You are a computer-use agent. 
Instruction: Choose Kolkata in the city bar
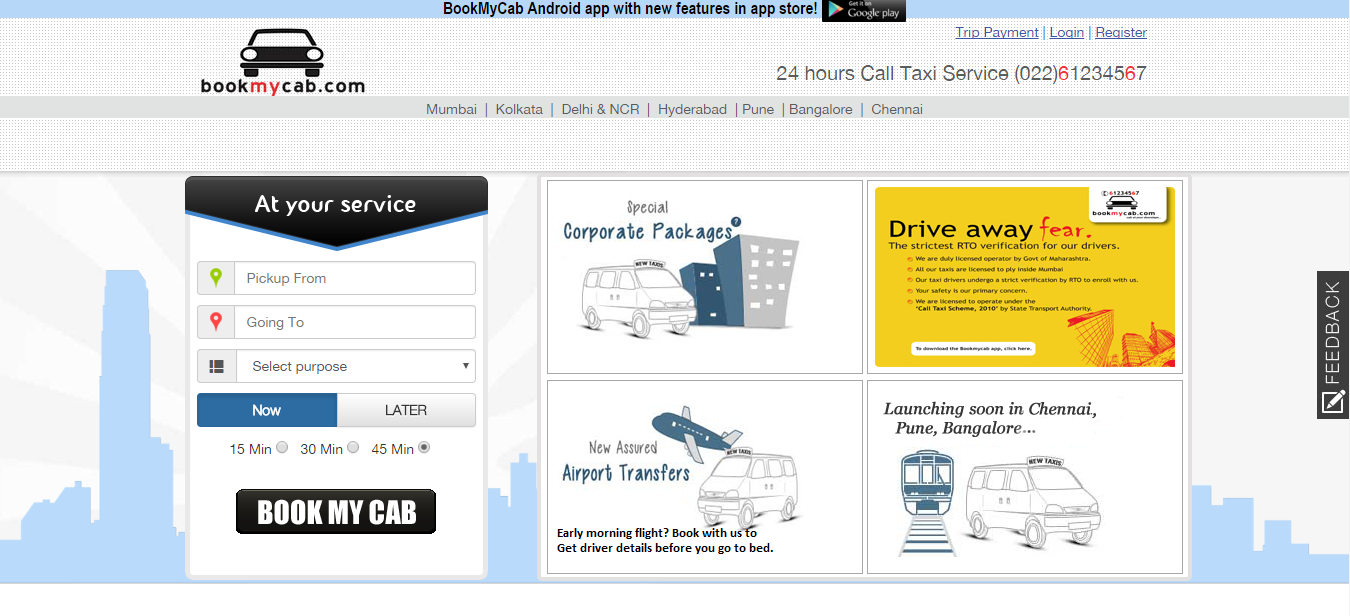[519, 109]
